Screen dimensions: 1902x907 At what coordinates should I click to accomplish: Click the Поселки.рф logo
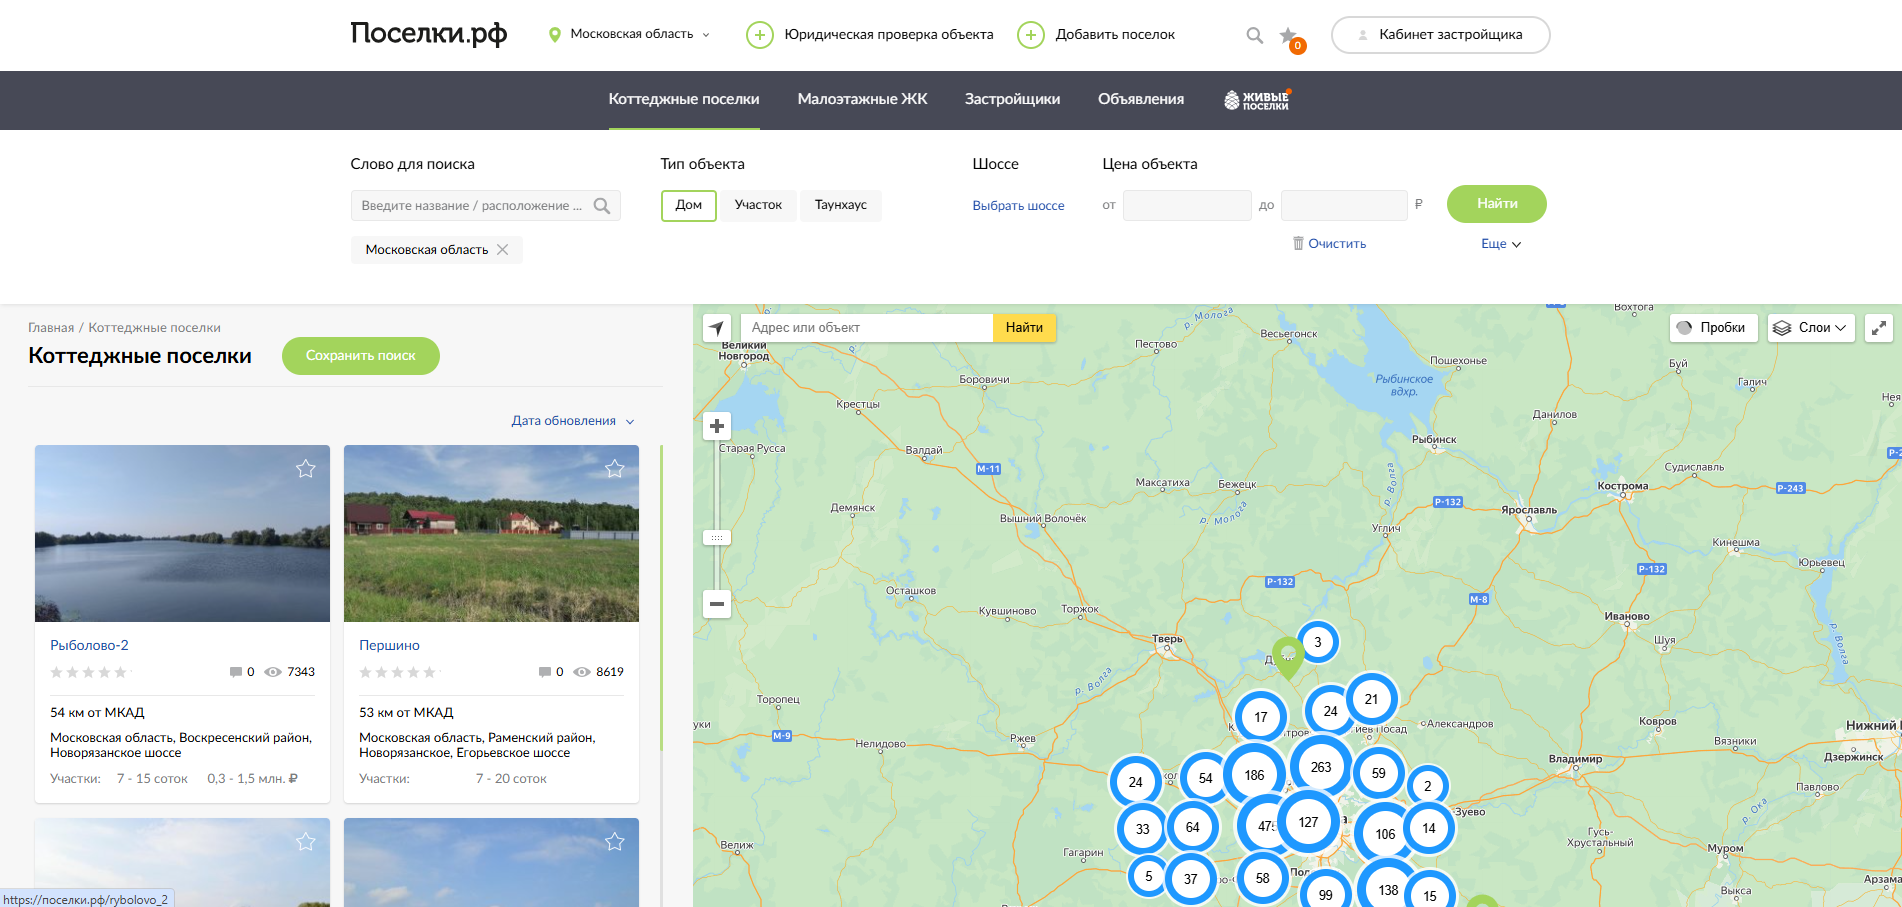point(429,34)
